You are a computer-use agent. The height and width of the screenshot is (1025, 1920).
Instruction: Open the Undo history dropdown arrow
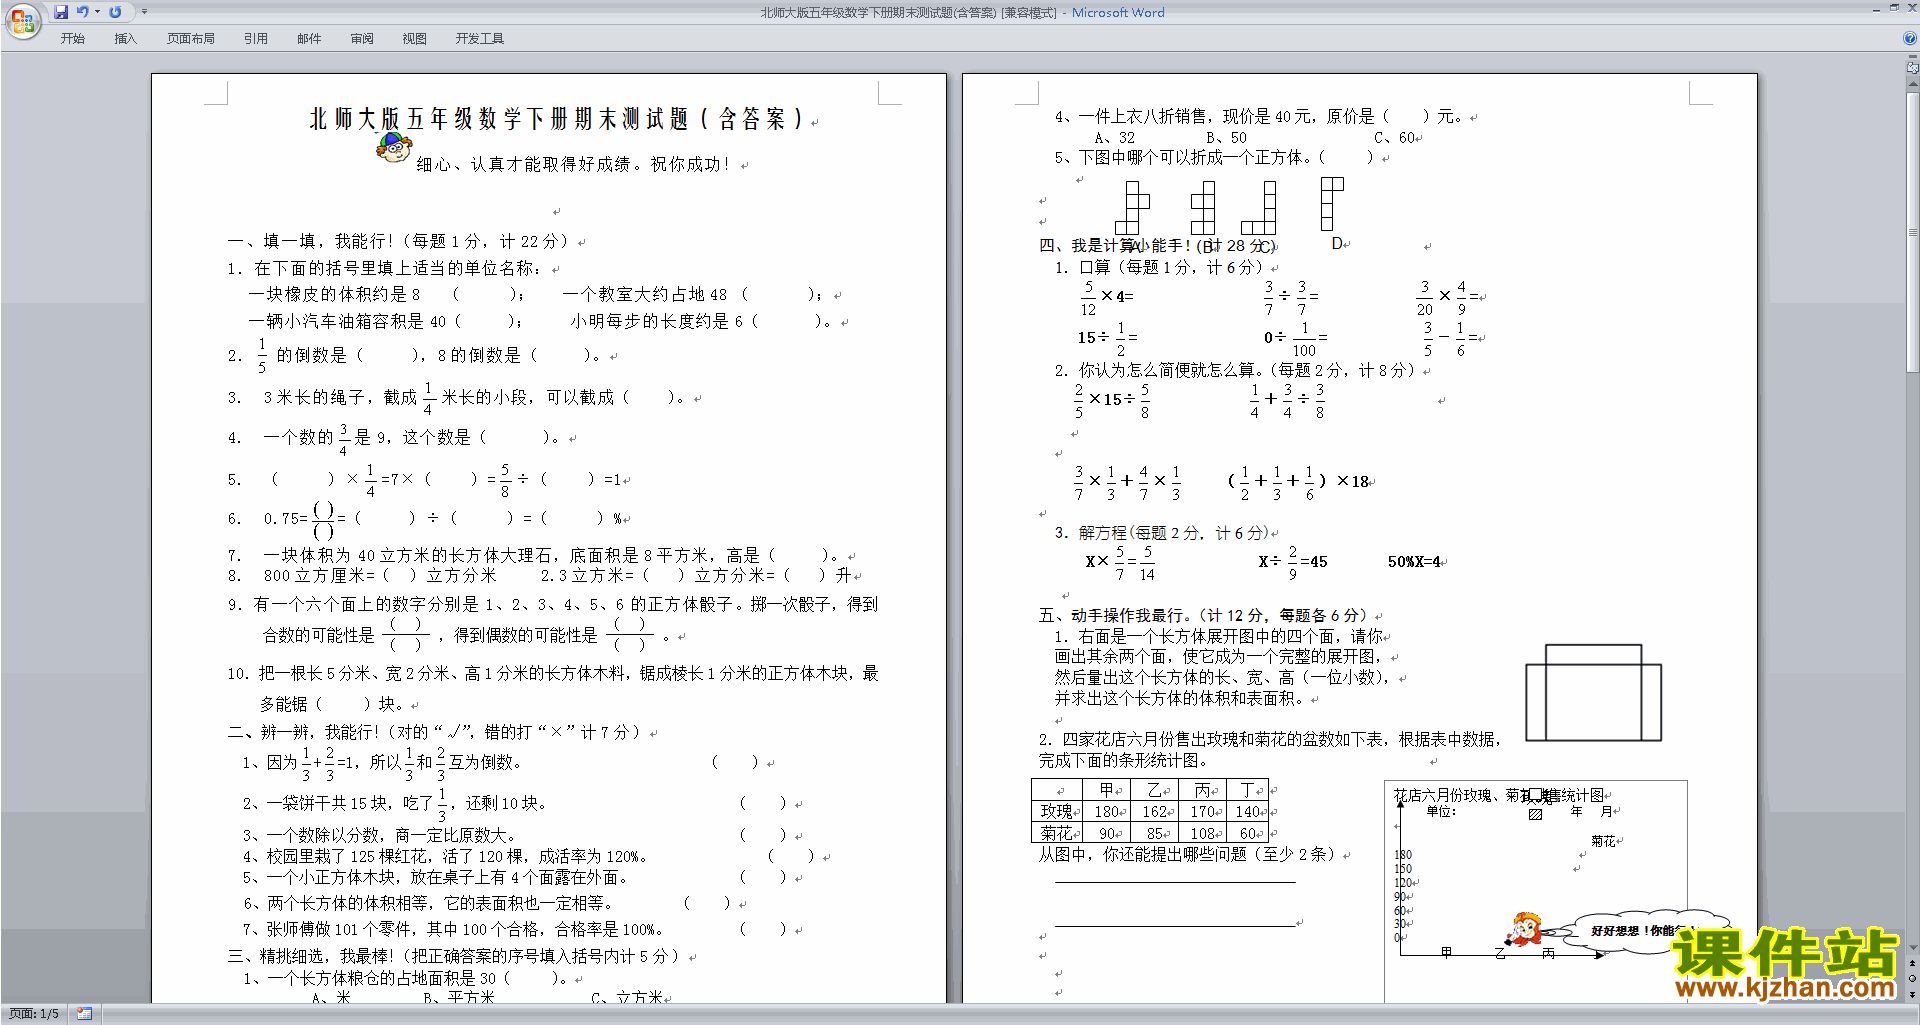tap(97, 12)
